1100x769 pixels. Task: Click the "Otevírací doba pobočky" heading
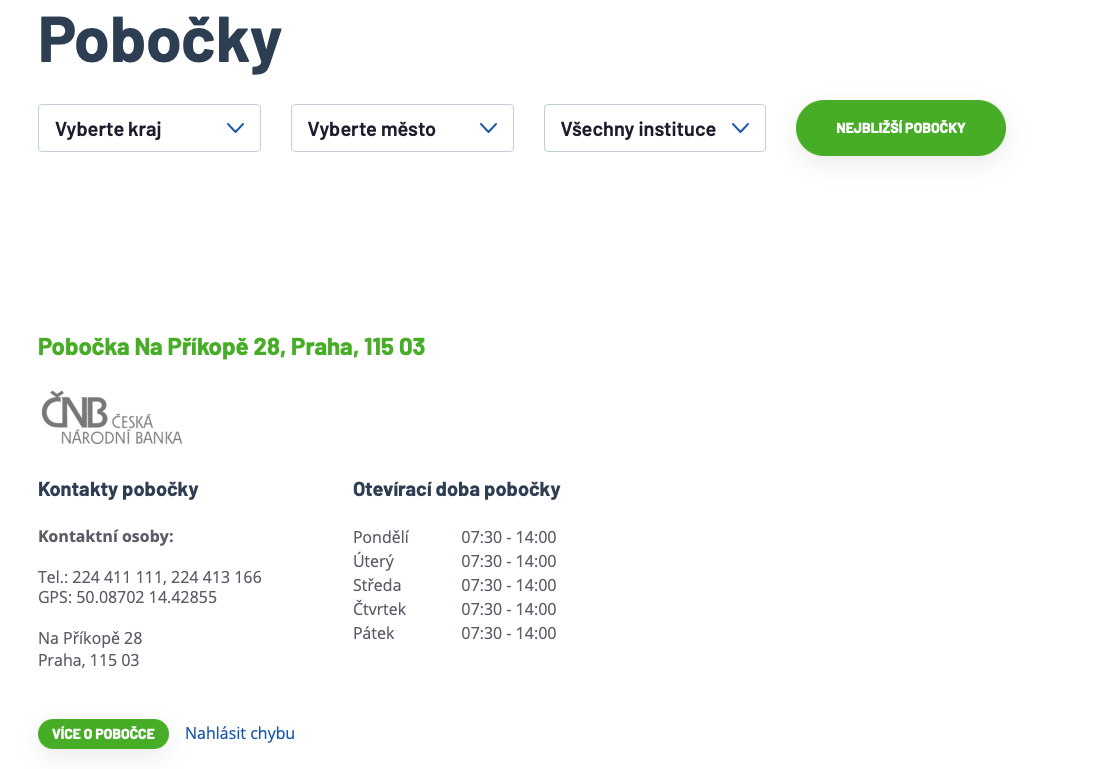pyautogui.click(x=456, y=489)
